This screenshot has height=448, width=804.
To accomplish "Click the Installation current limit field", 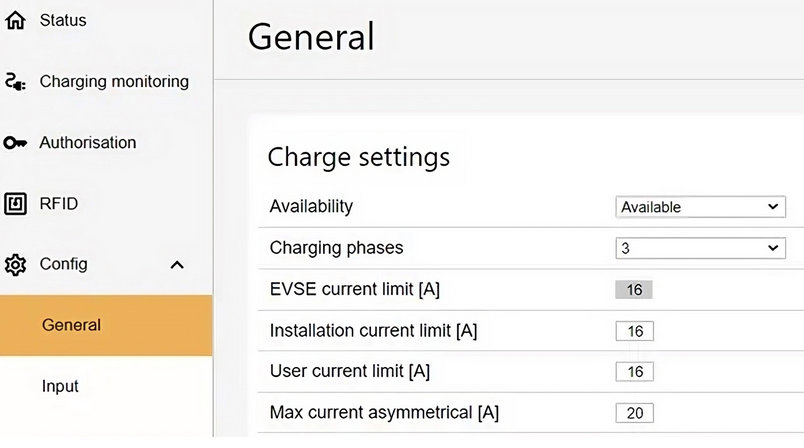I will [x=634, y=331].
